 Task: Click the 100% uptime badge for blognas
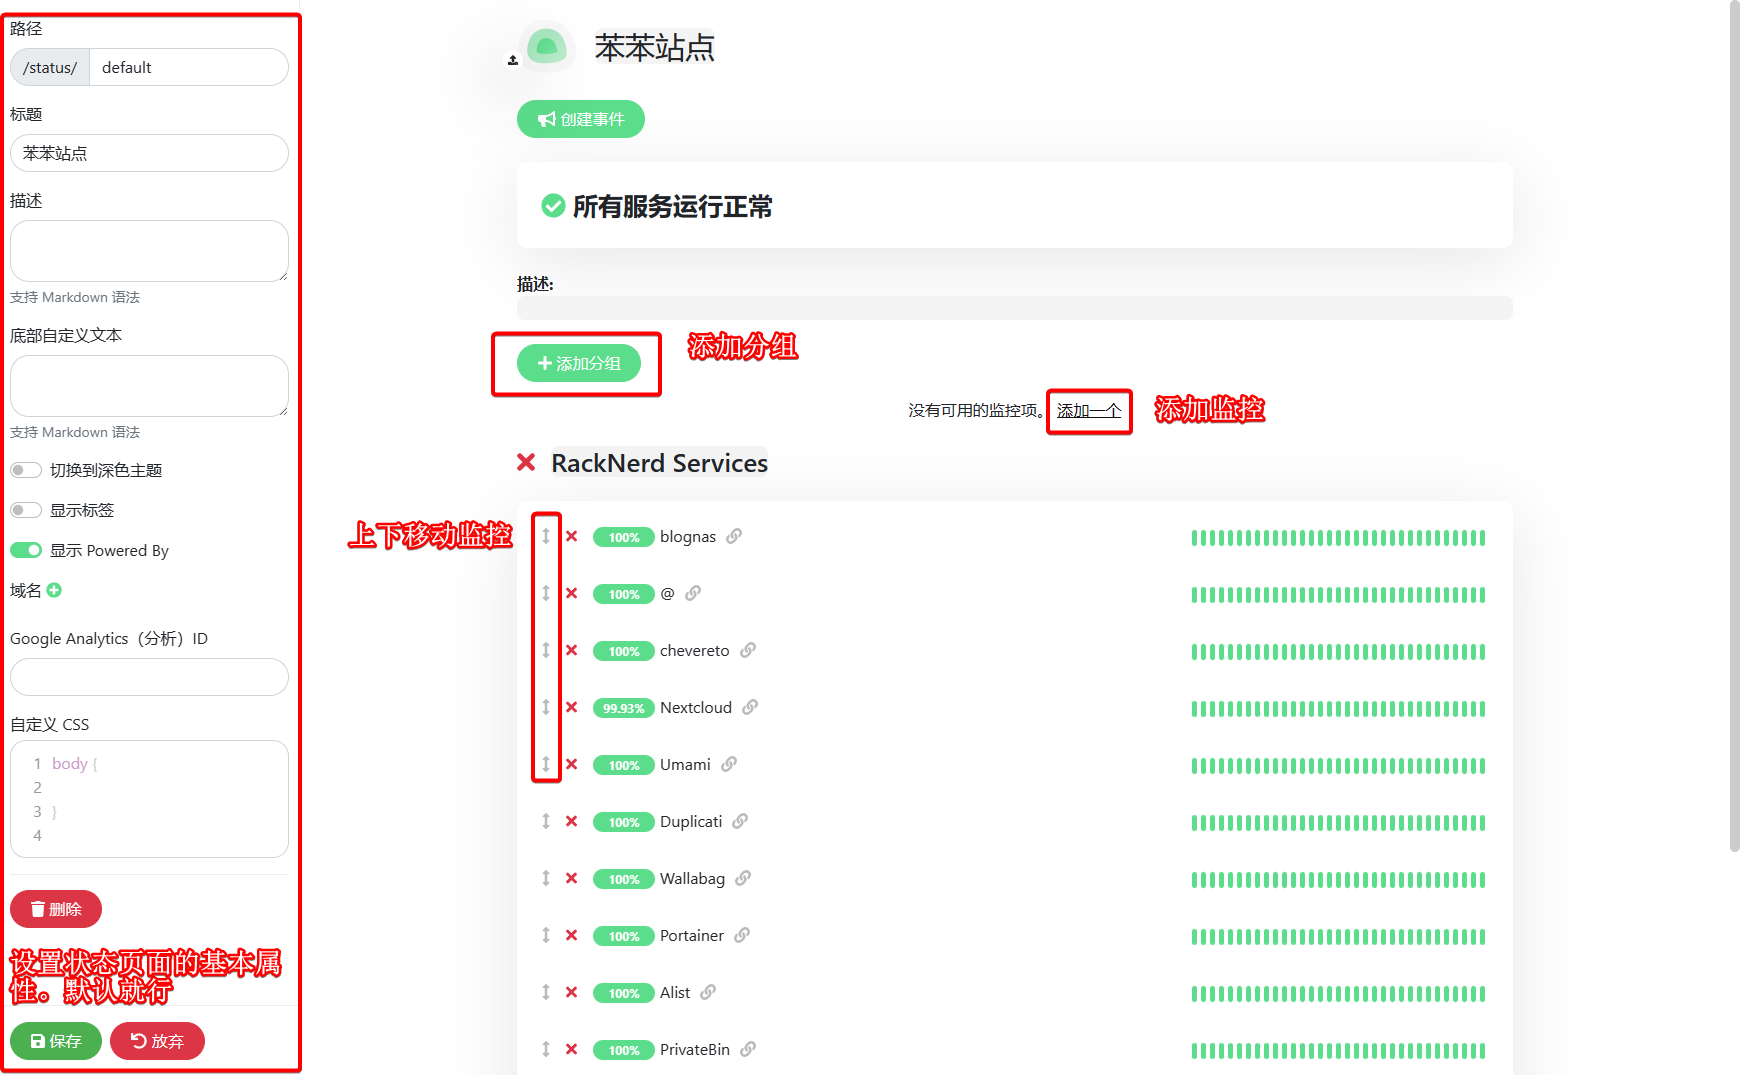tap(624, 537)
